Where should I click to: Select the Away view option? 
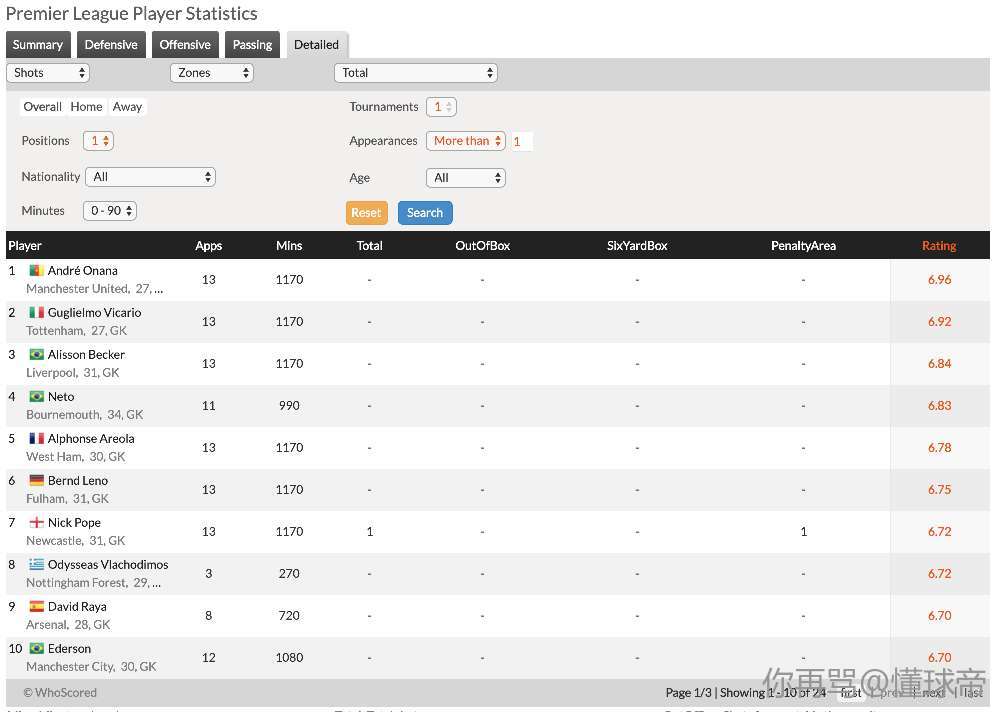(x=127, y=107)
